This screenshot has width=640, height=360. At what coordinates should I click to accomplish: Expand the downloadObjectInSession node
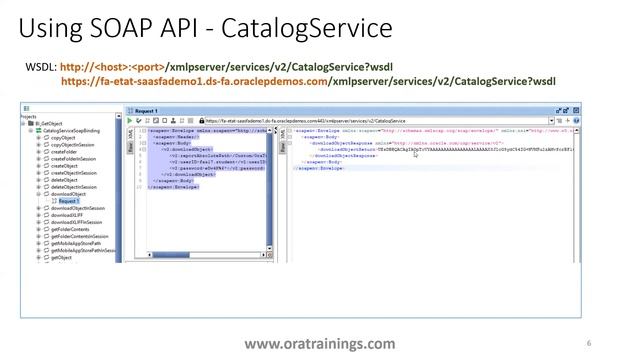tap(39, 208)
